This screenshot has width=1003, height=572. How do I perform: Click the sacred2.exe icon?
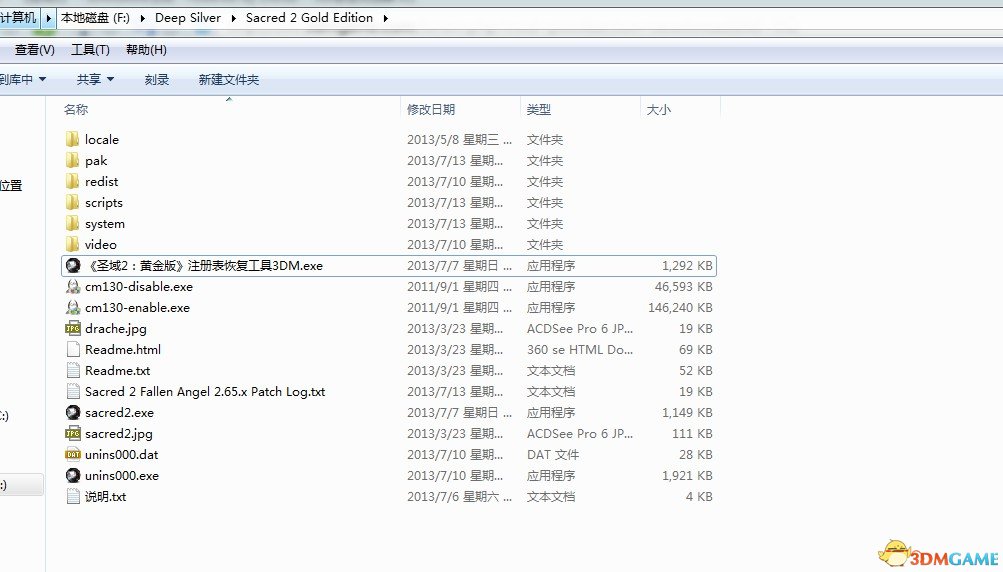[73, 413]
